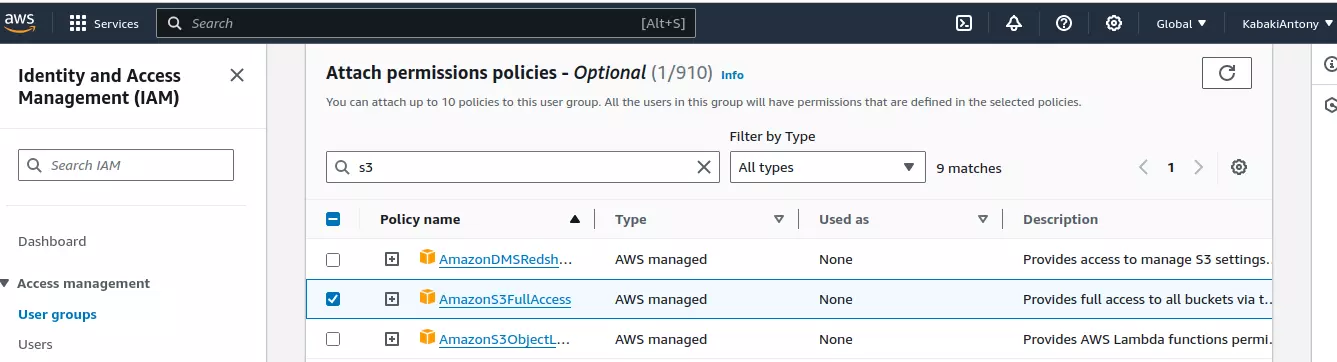Open the Global region dropdown
Image resolution: width=1337 pixels, height=362 pixels.
coord(1181,23)
